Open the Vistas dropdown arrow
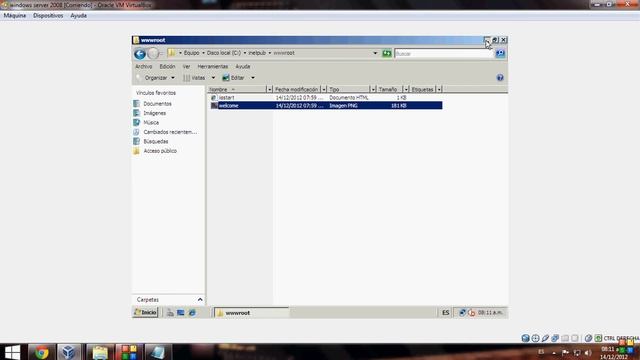The image size is (640, 360). tap(213, 78)
